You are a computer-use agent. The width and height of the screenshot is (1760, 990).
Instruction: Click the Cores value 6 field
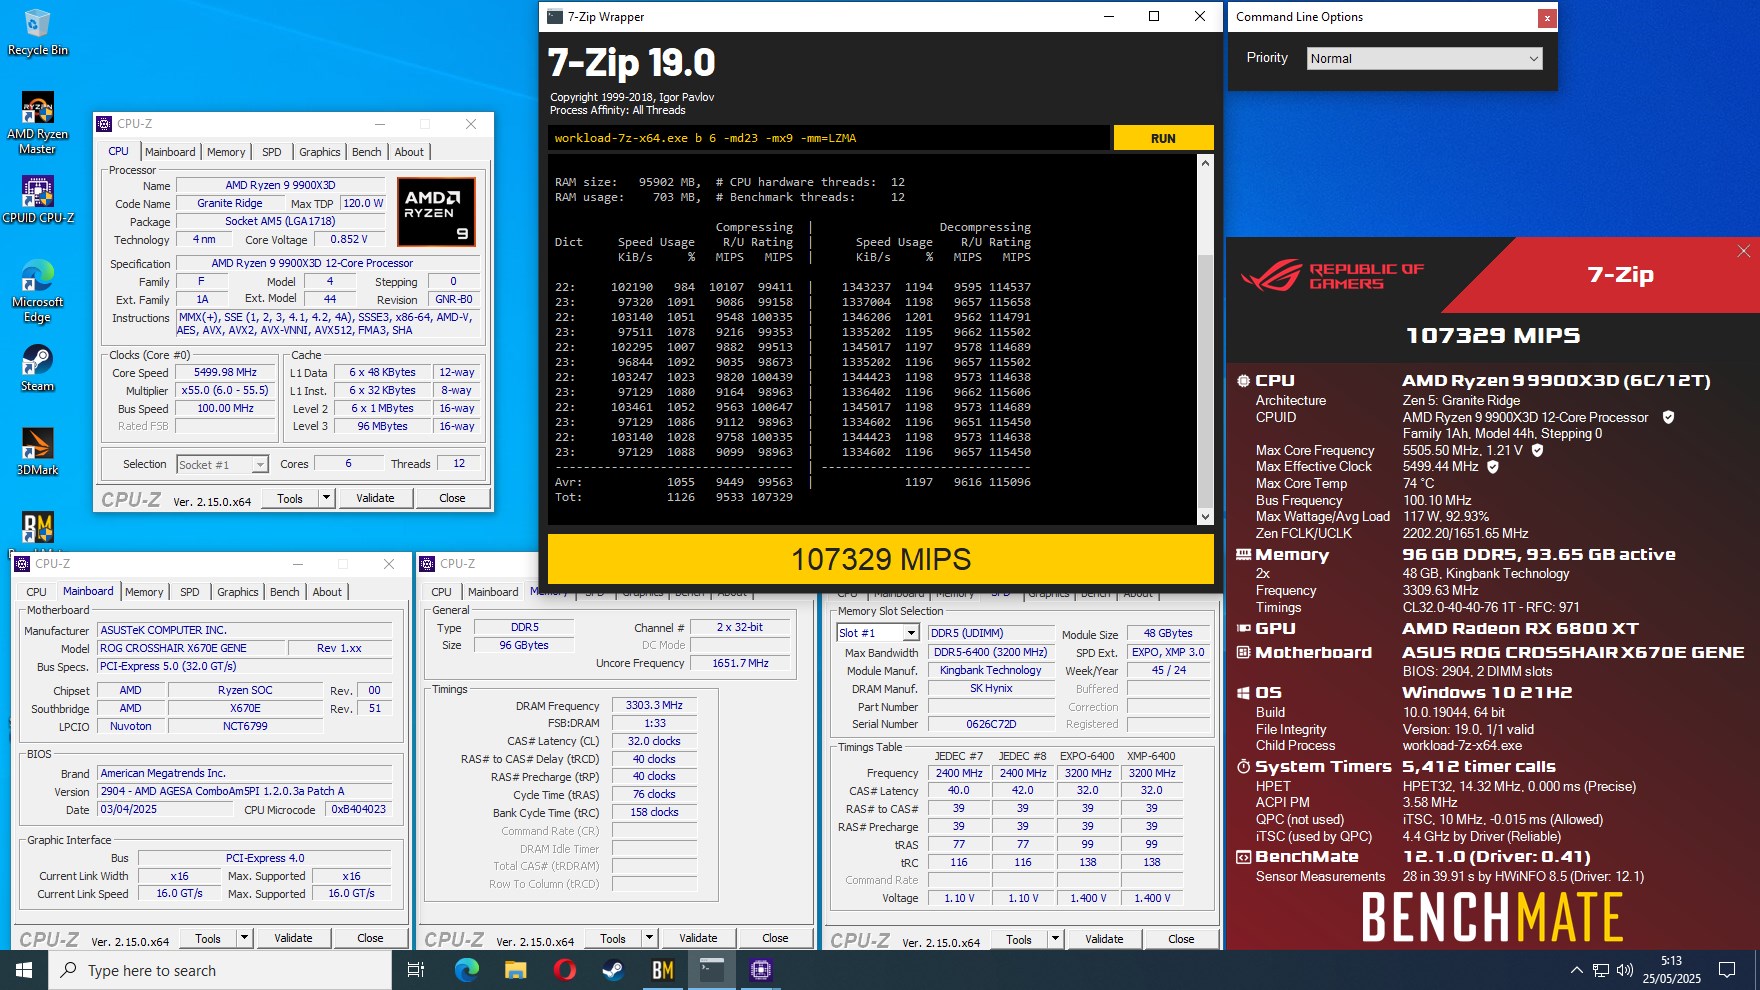(x=348, y=463)
